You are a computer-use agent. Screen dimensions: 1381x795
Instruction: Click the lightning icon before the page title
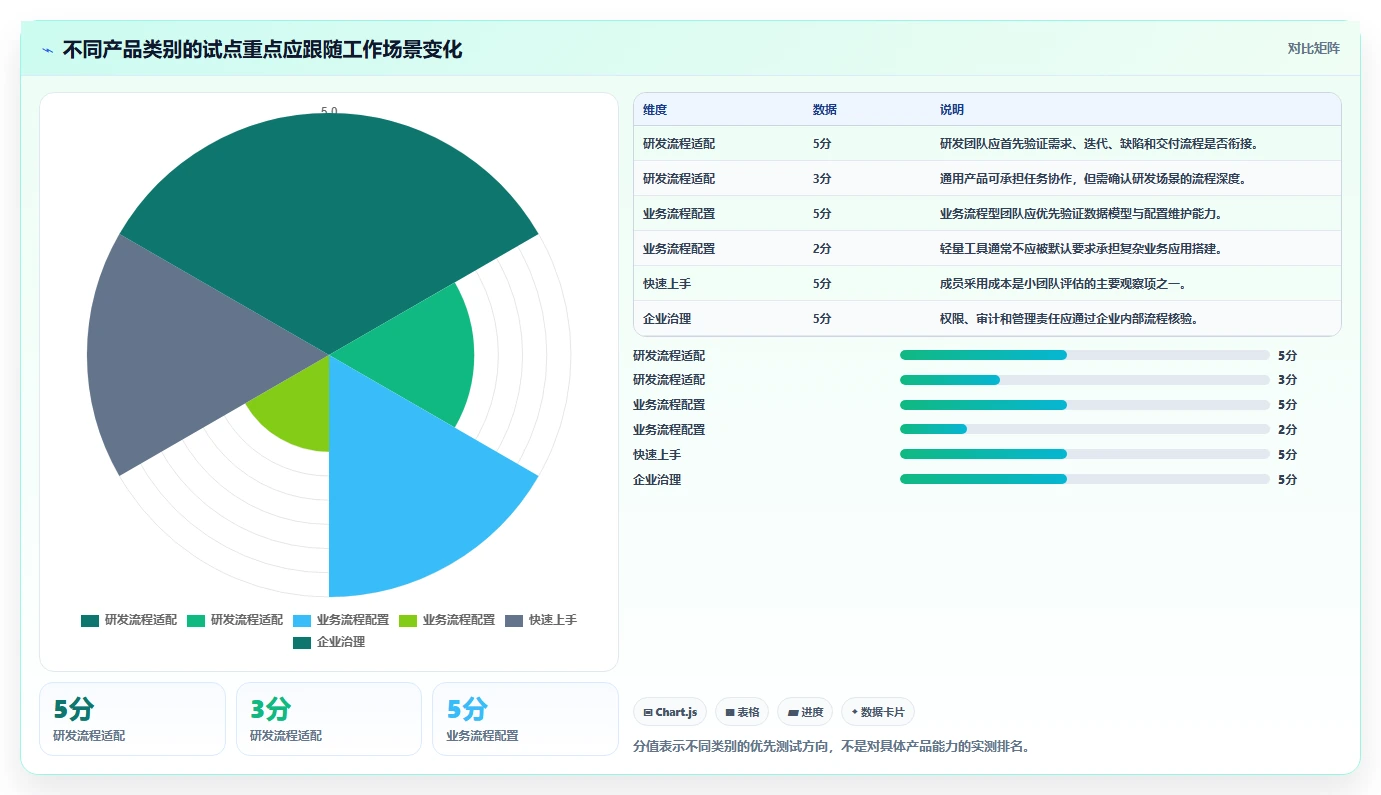(47, 50)
